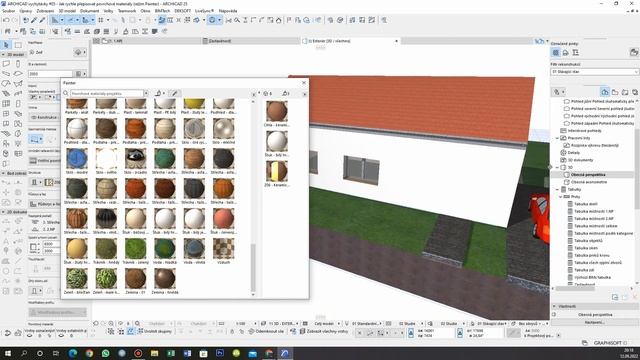Click the Painter material list vertical scrollbar
The width and height of the screenshot is (640, 360).
(253, 267)
